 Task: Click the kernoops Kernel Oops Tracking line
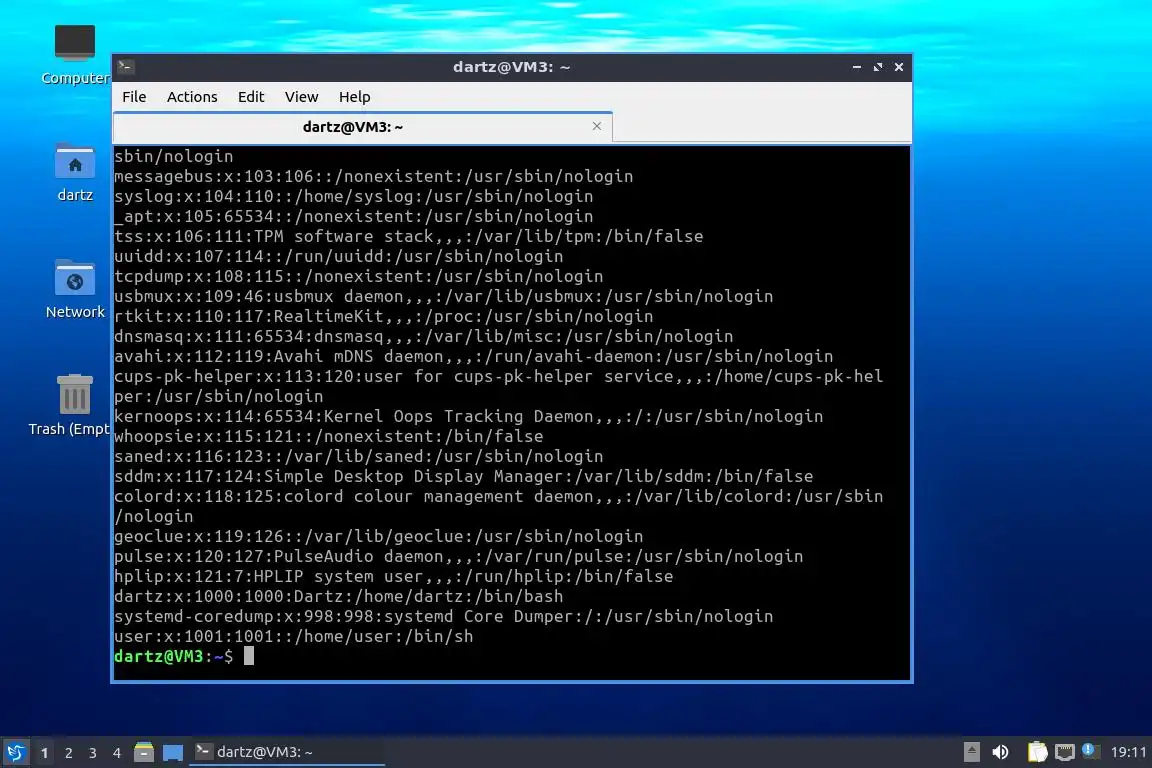click(x=469, y=416)
